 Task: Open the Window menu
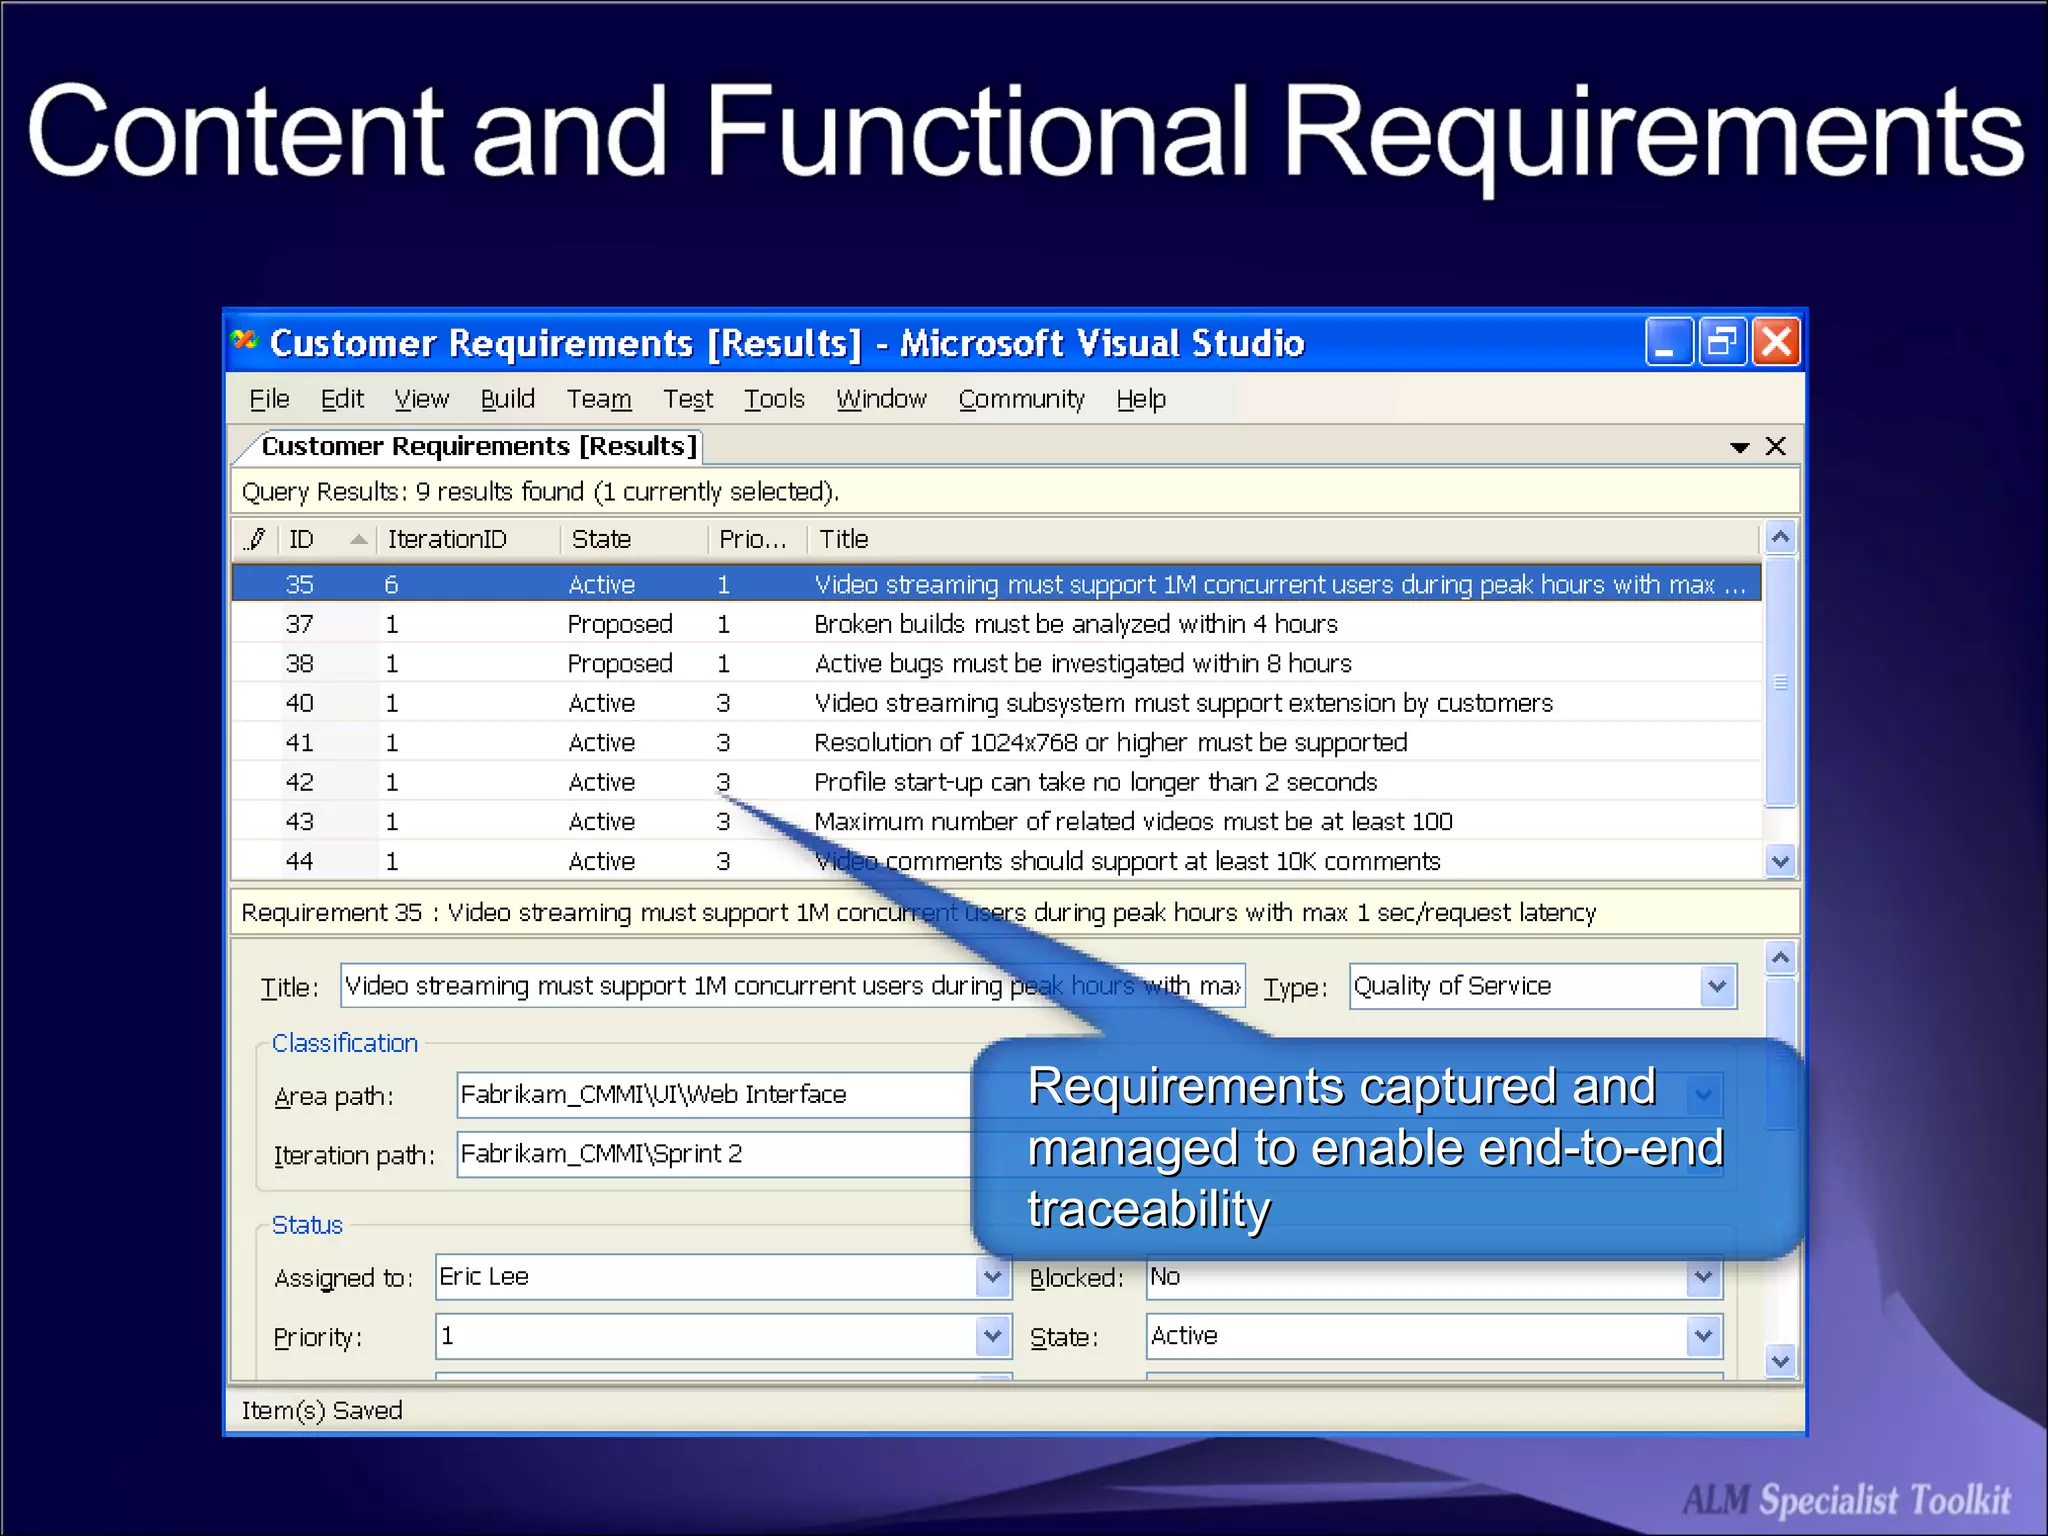881,399
